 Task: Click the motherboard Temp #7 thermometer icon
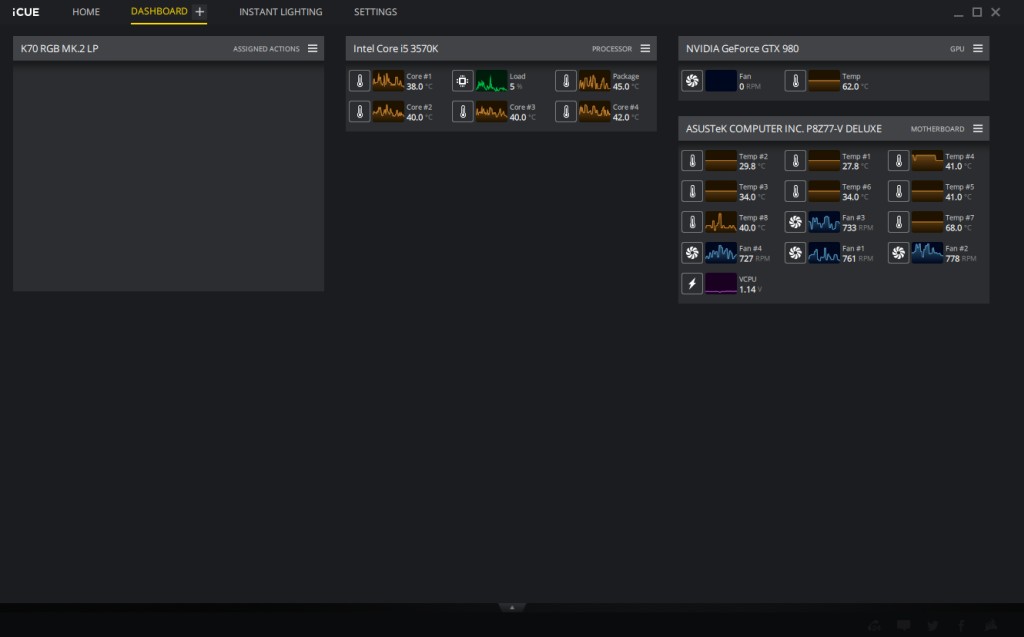point(898,222)
